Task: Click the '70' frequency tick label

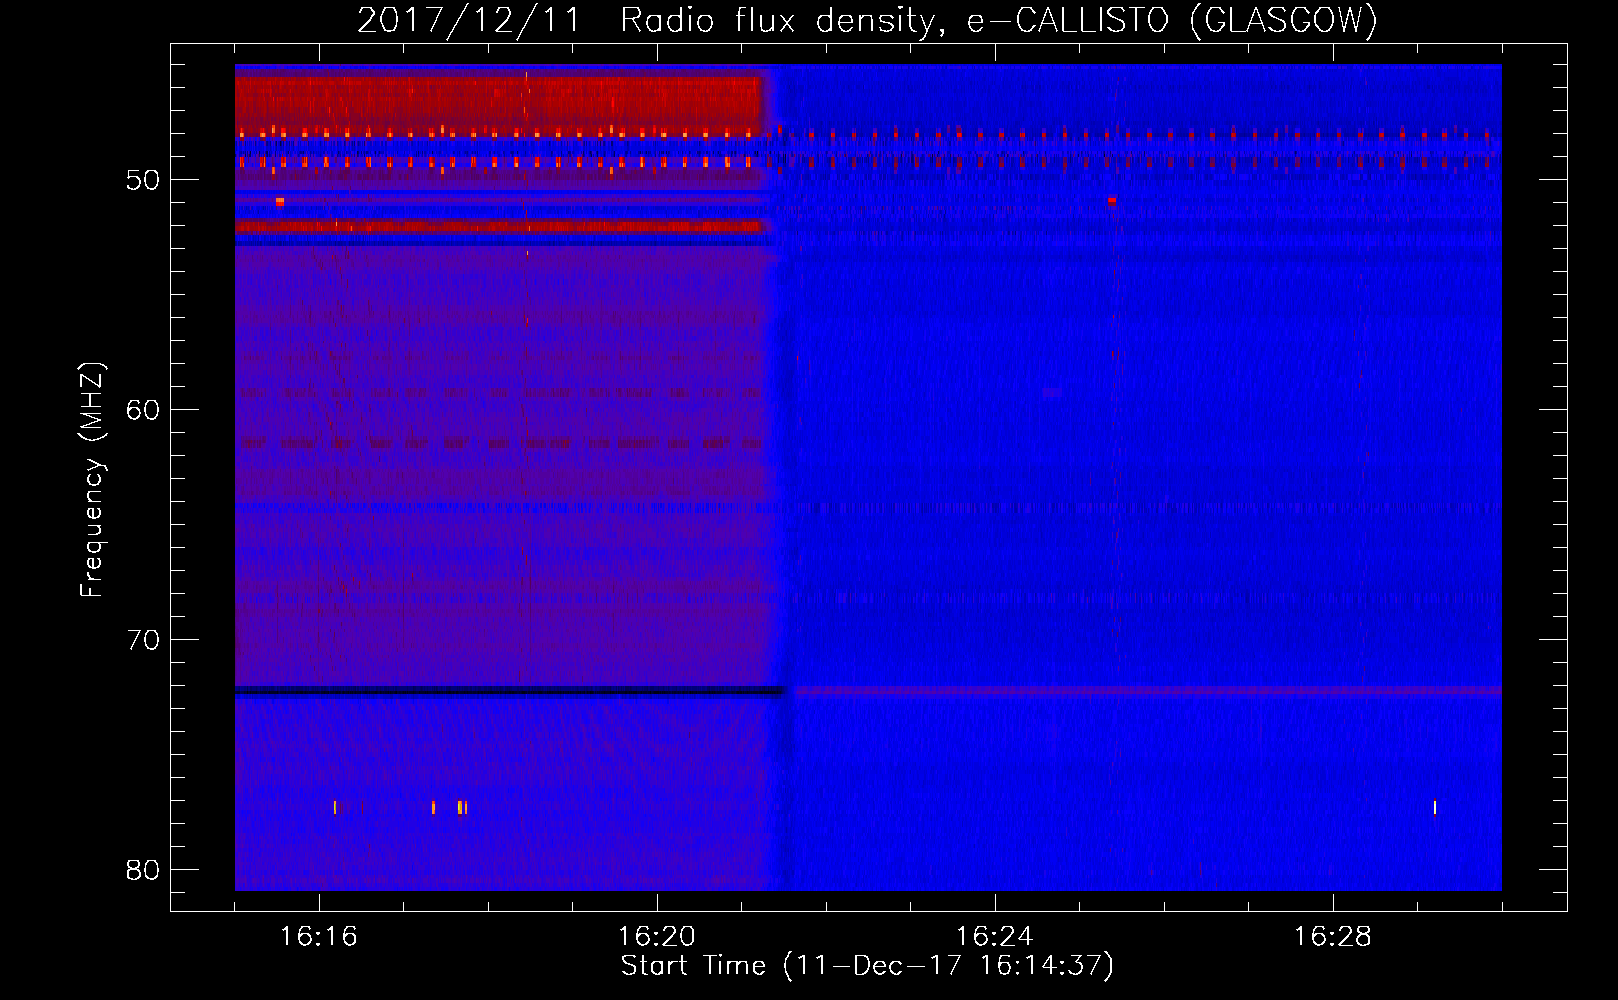Action: click(x=144, y=640)
